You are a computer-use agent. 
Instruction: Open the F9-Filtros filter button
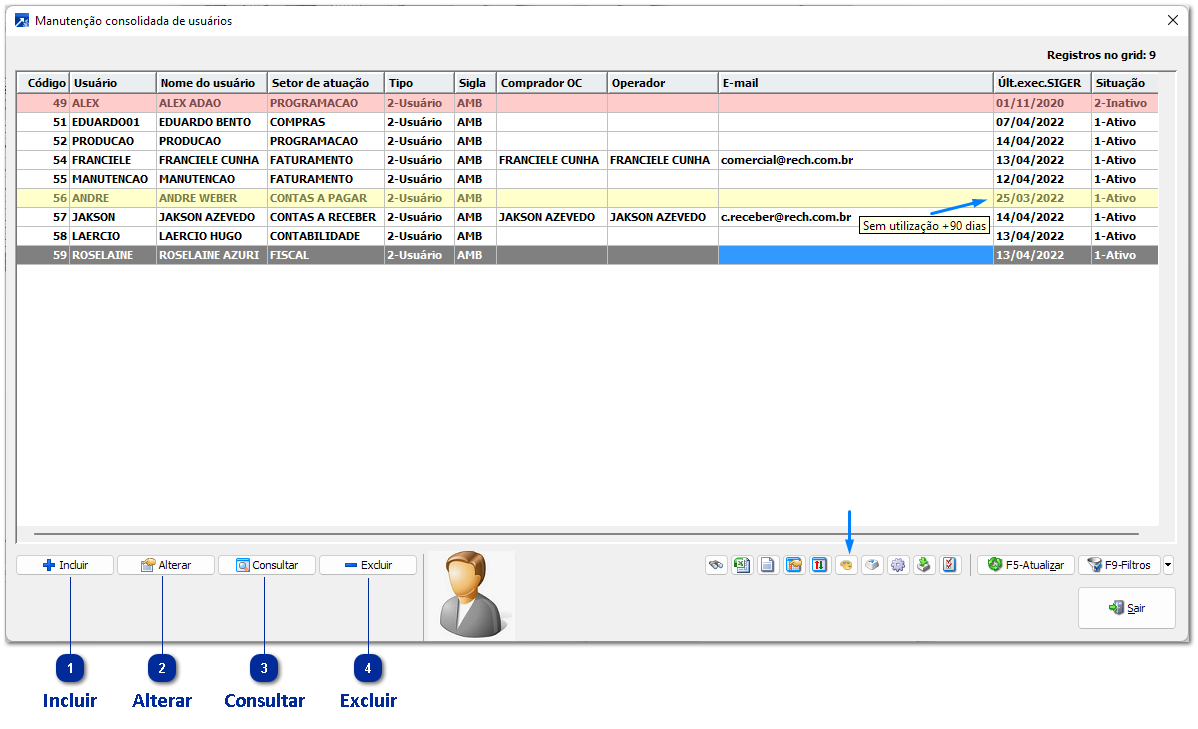pos(1119,565)
